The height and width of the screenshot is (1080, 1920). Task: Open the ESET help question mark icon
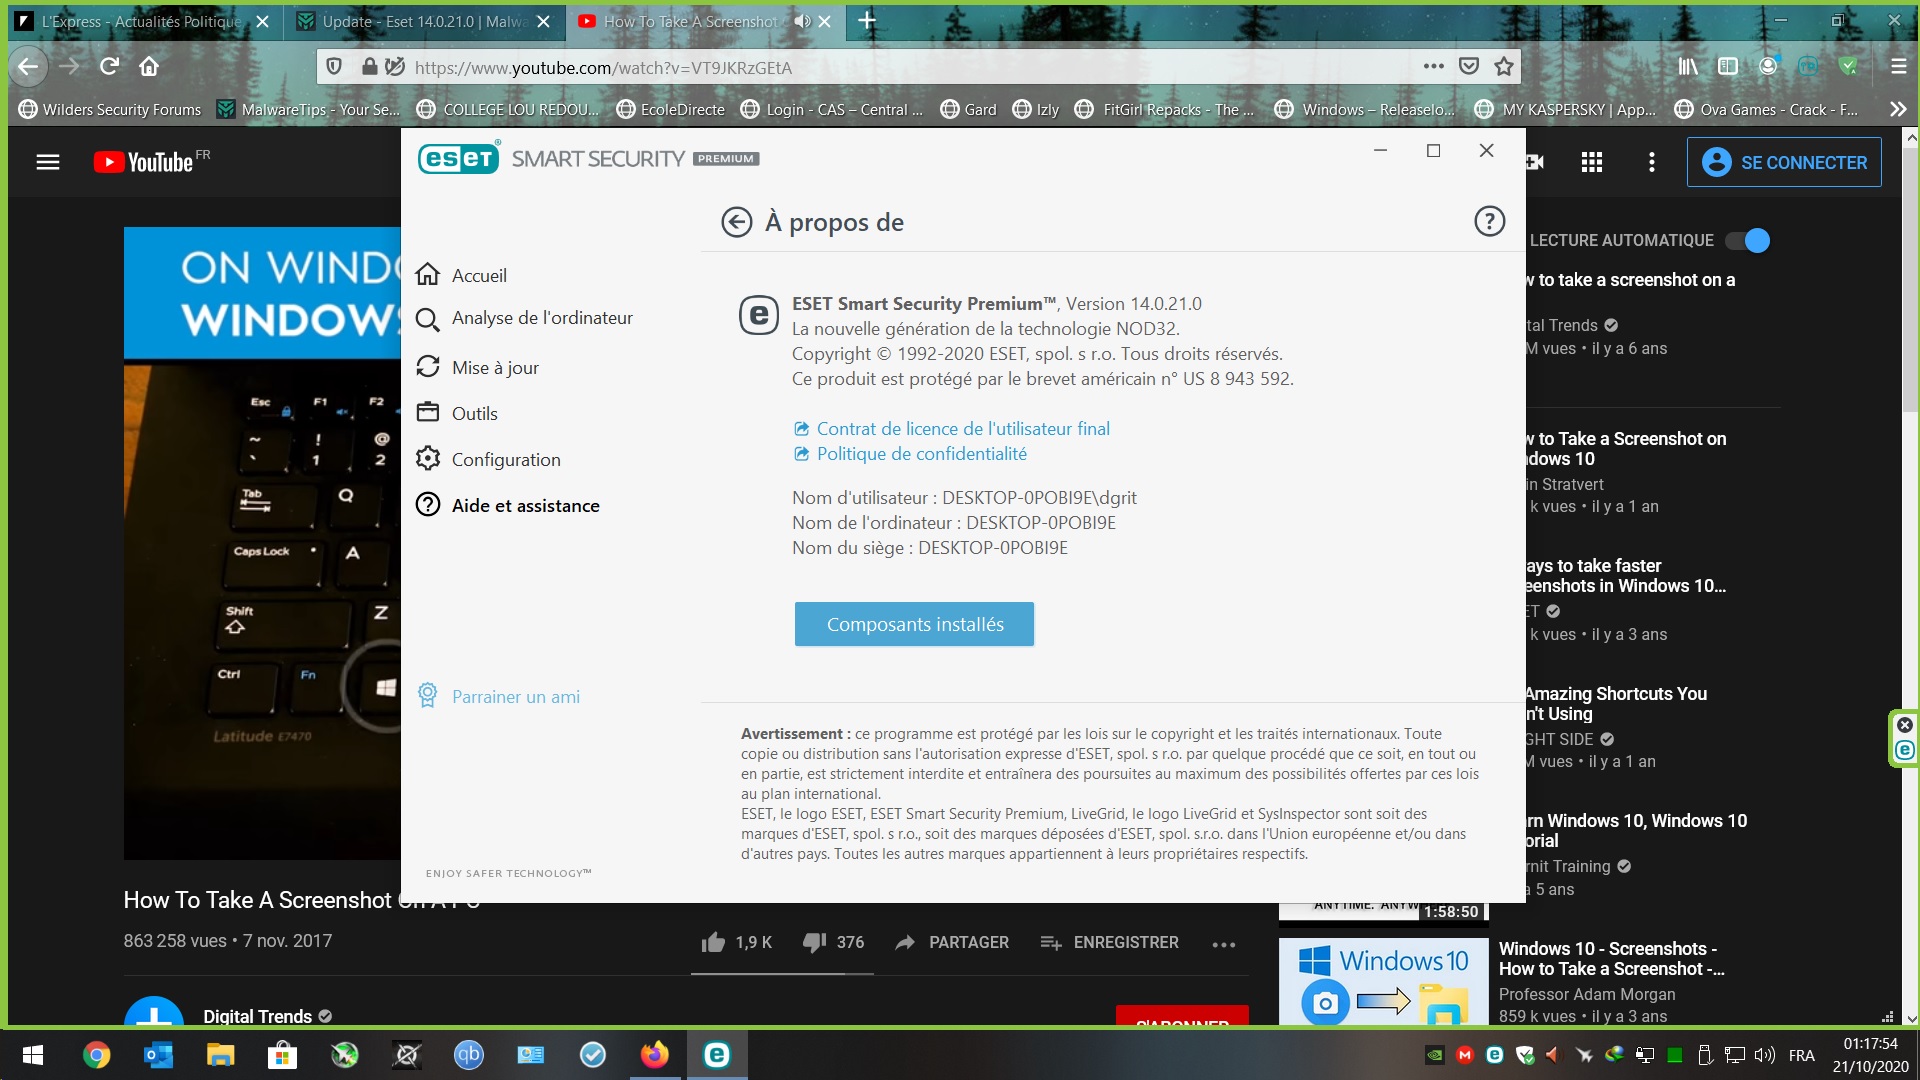click(x=1489, y=221)
